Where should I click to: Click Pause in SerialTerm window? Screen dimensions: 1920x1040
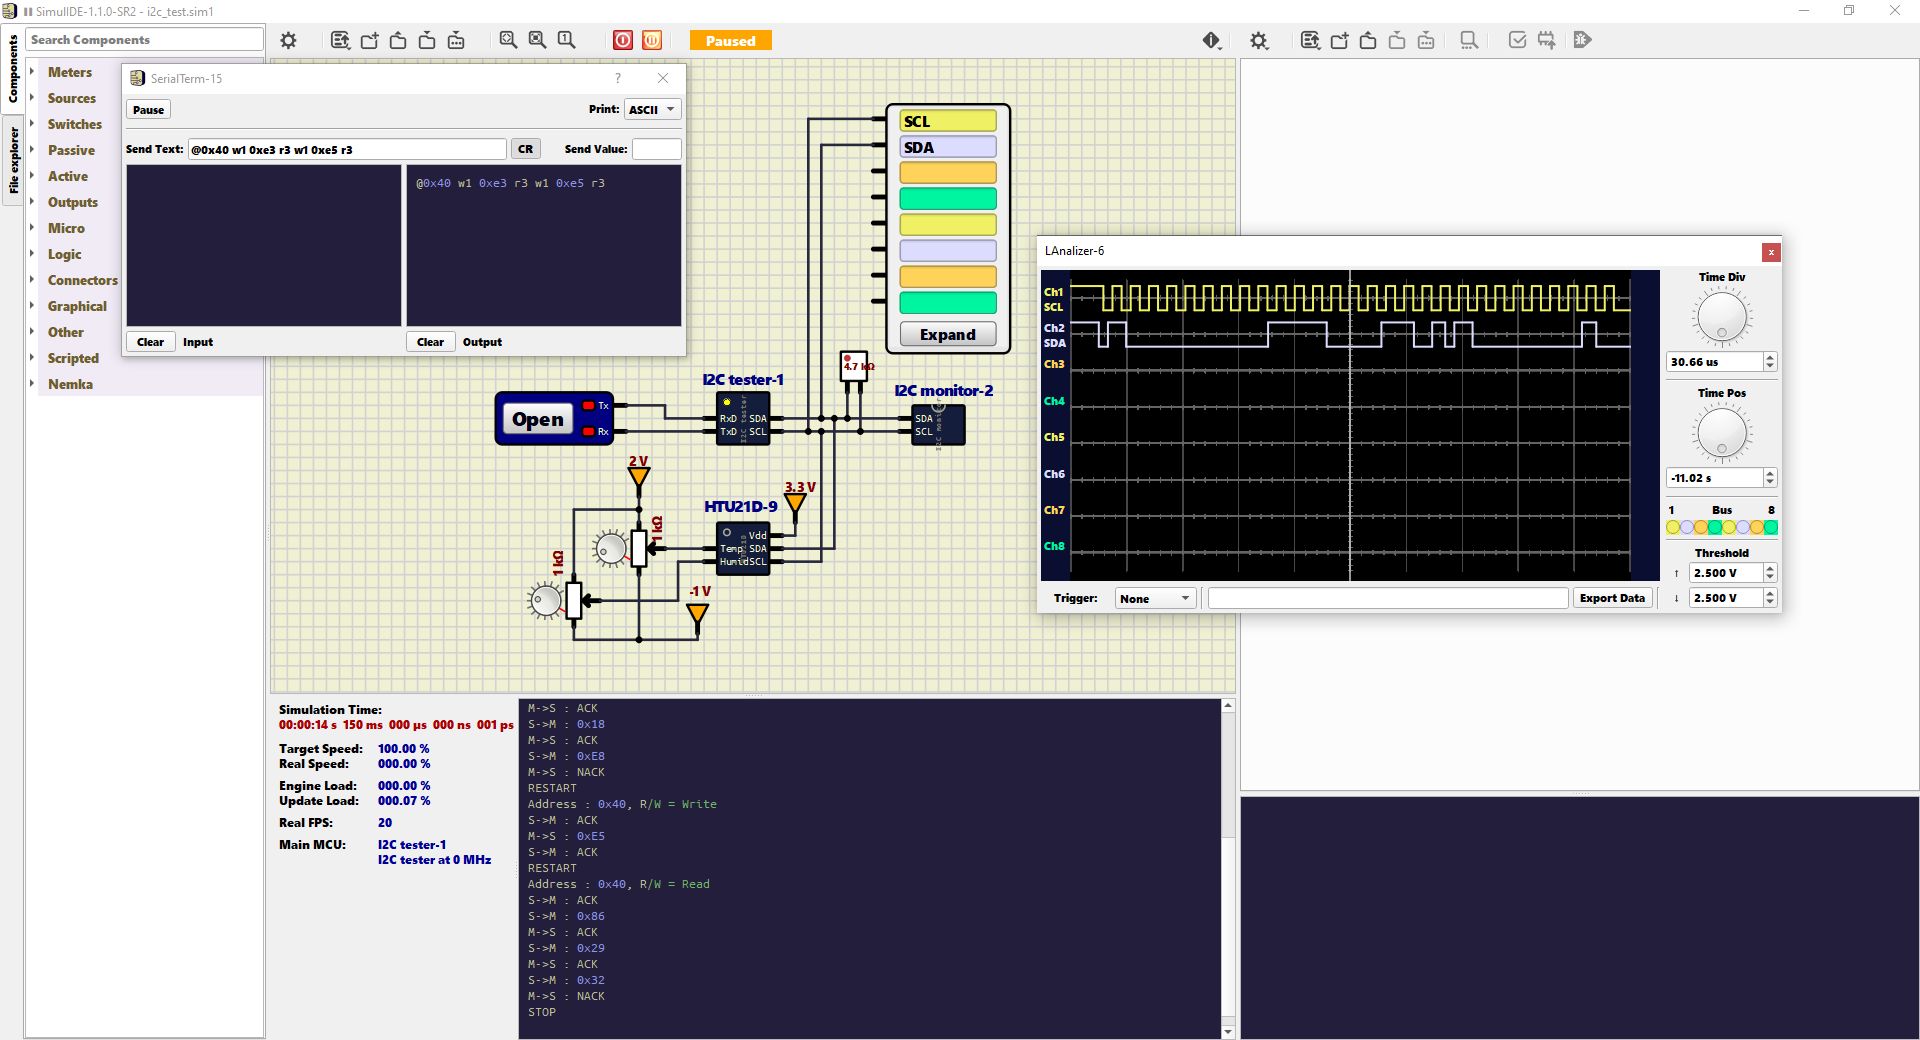[x=148, y=110]
